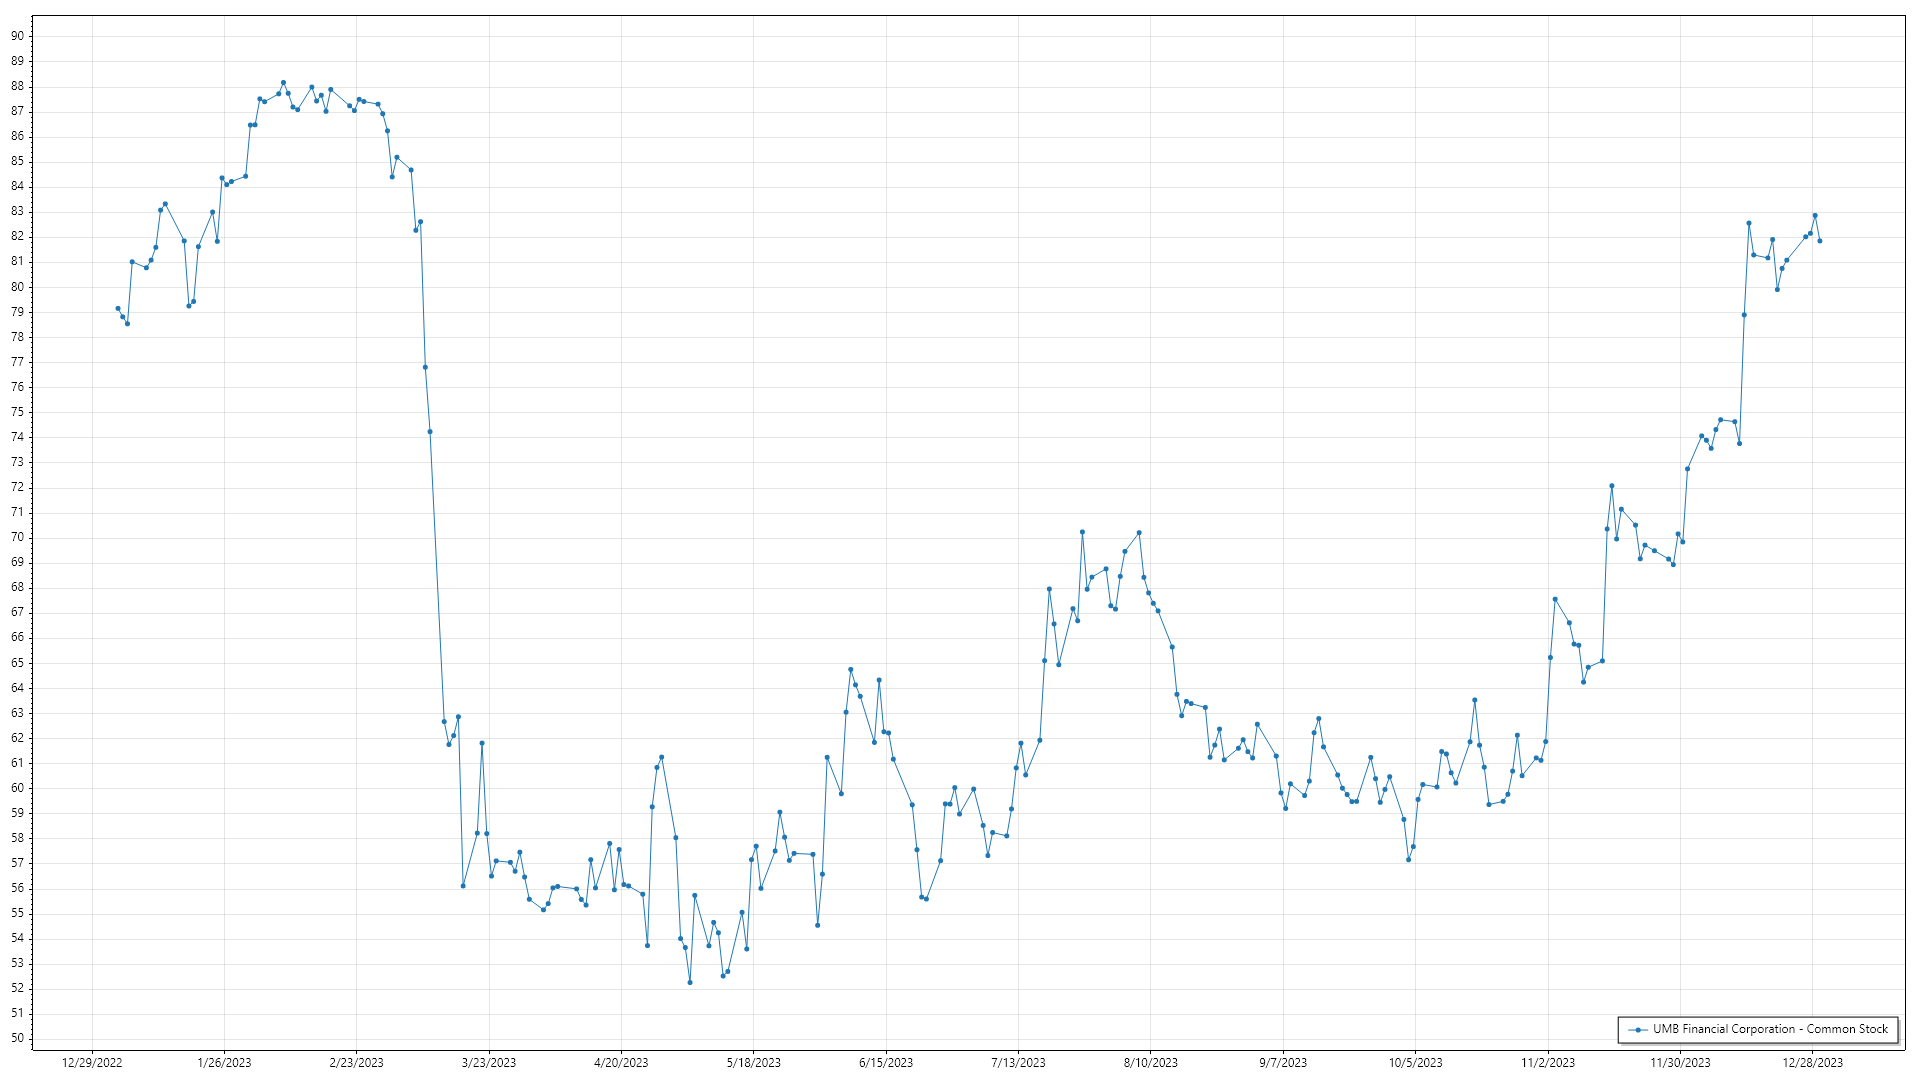Click the 12/29/2022 x-axis date label

92,1063
